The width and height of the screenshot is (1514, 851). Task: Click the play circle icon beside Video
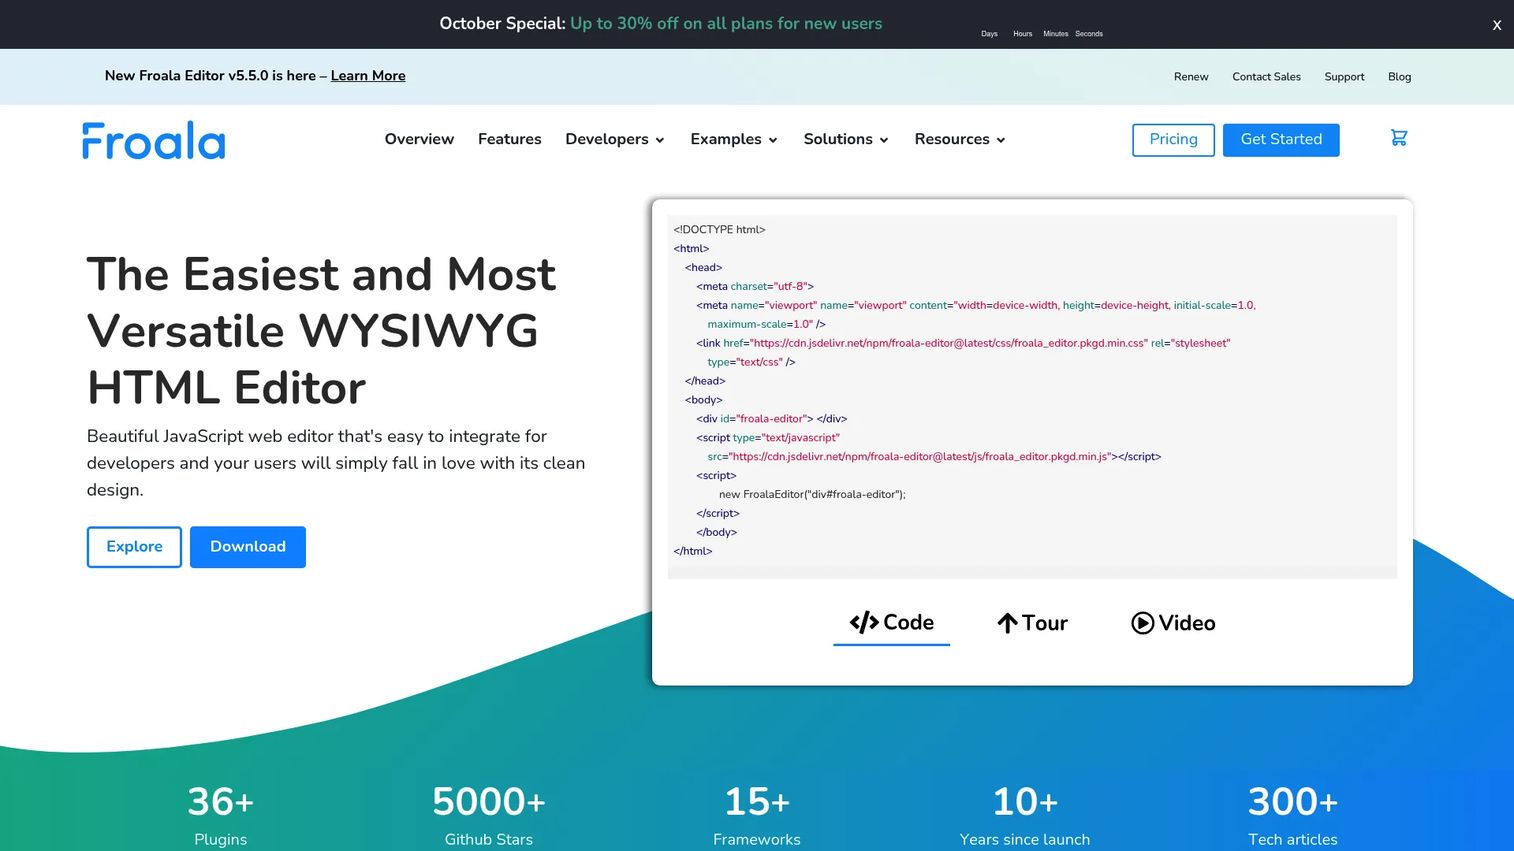(1143, 623)
